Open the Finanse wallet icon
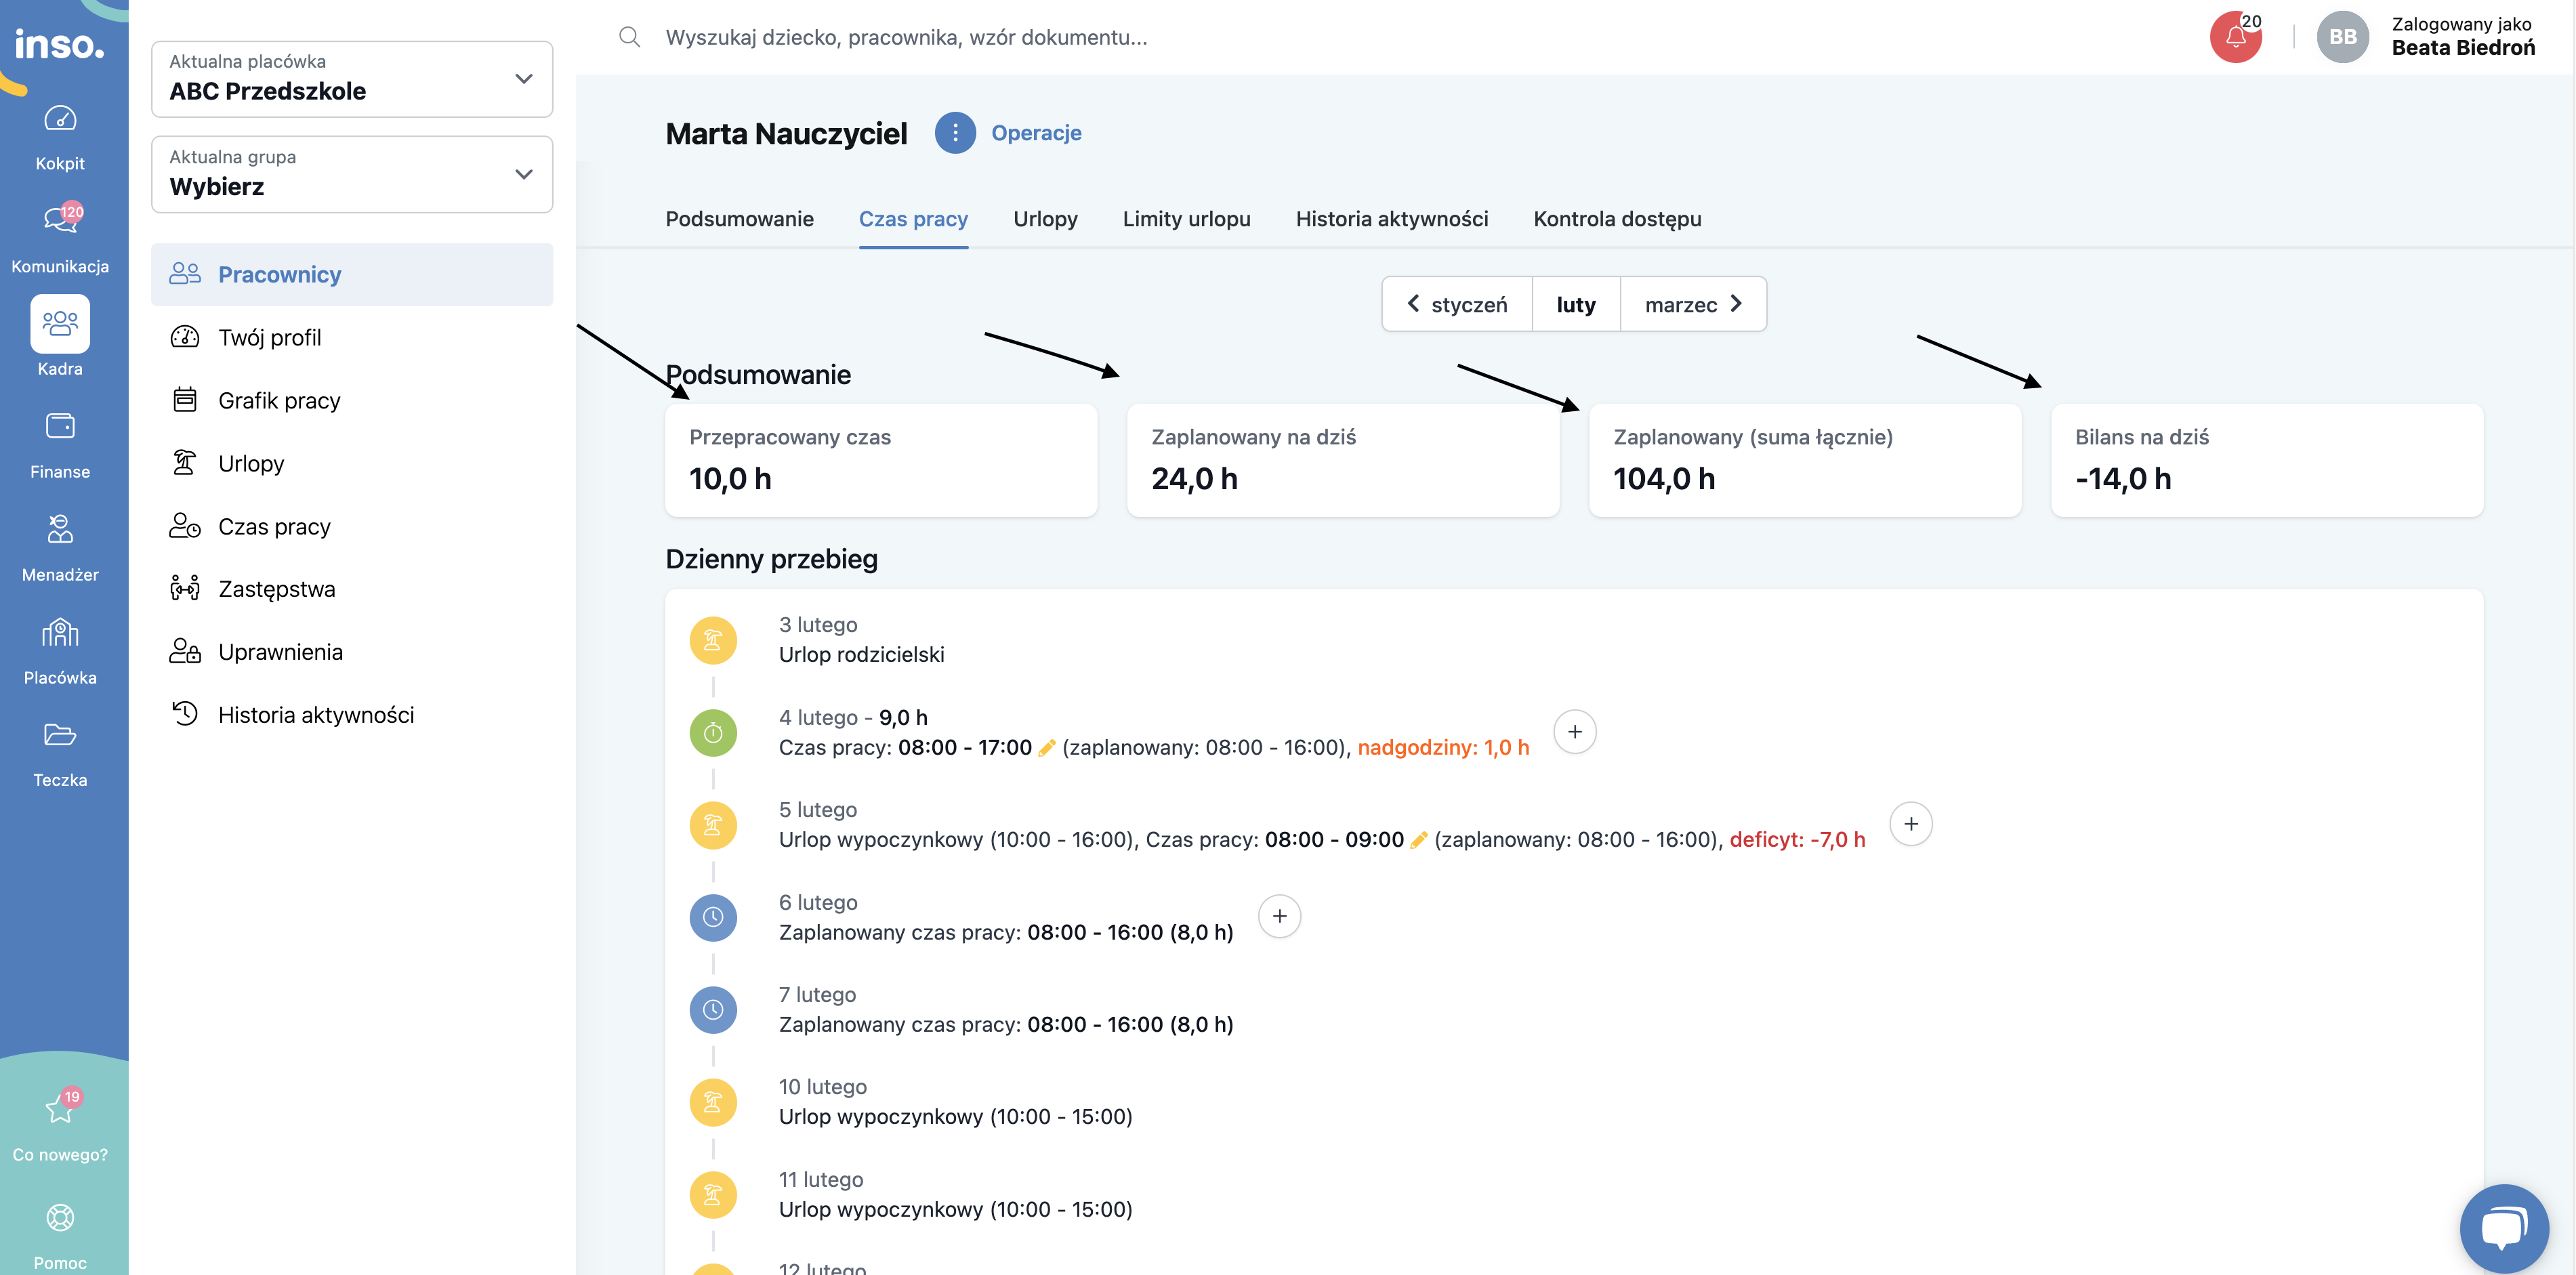Image resolution: width=2576 pixels, height=1275 pixels. coord(60,426)
